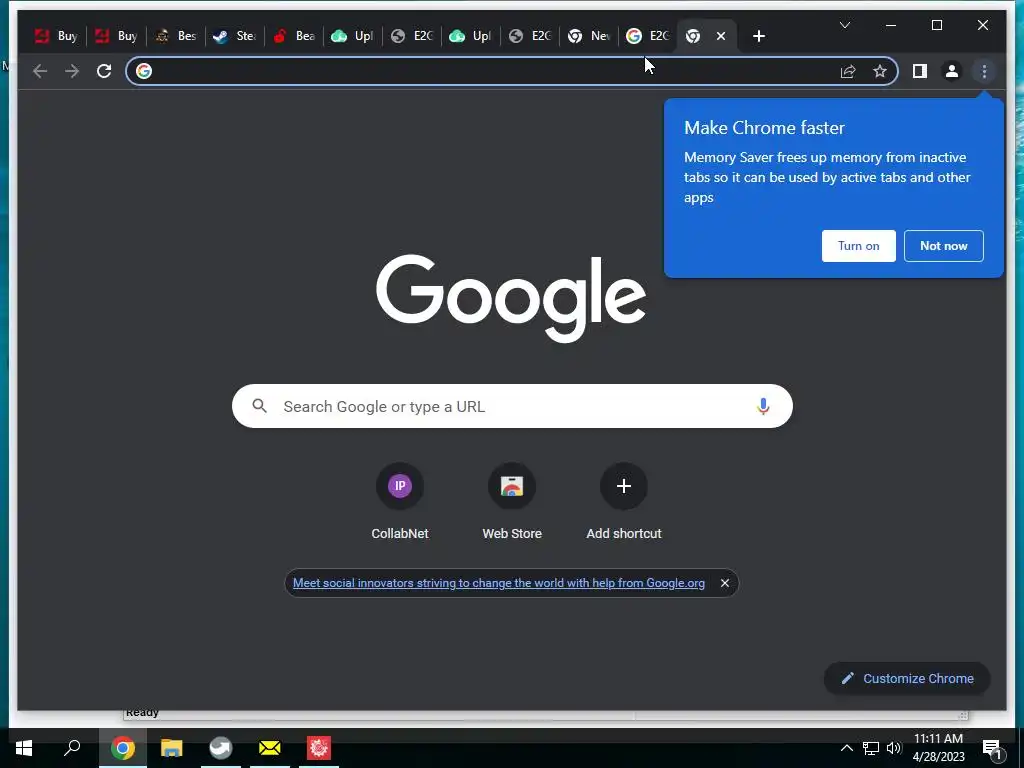The image size is (1024, 768).
Task: Switch to the Bes tab
Action: 176,36
